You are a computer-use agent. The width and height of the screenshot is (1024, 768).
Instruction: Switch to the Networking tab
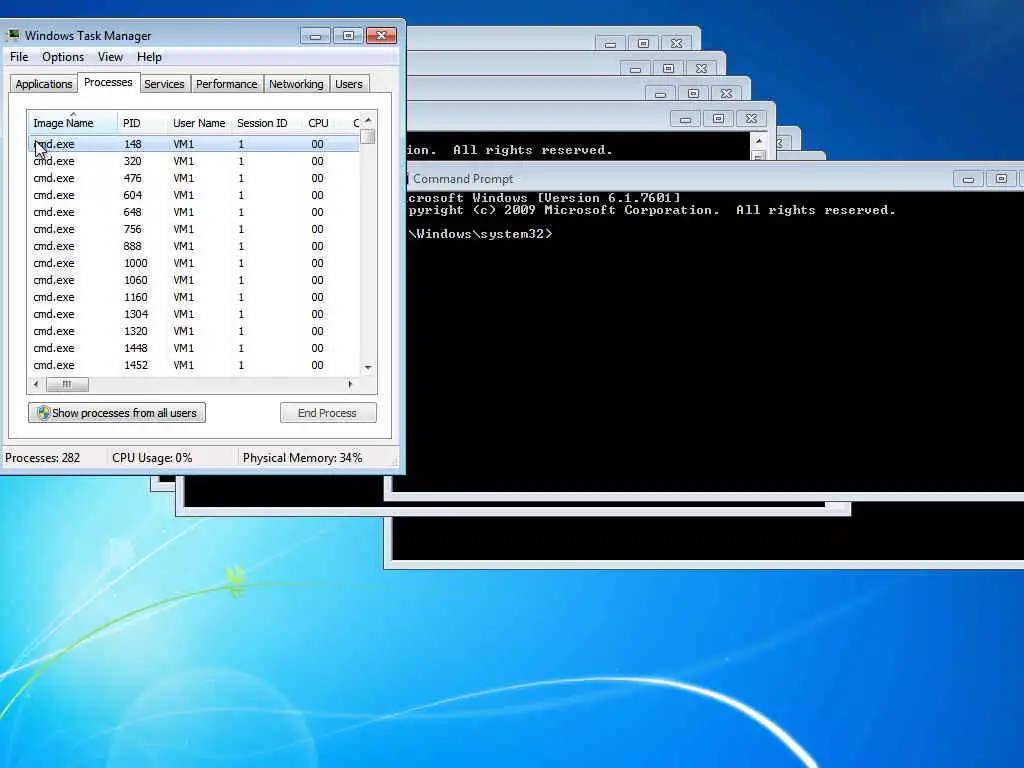click(296, 84)
